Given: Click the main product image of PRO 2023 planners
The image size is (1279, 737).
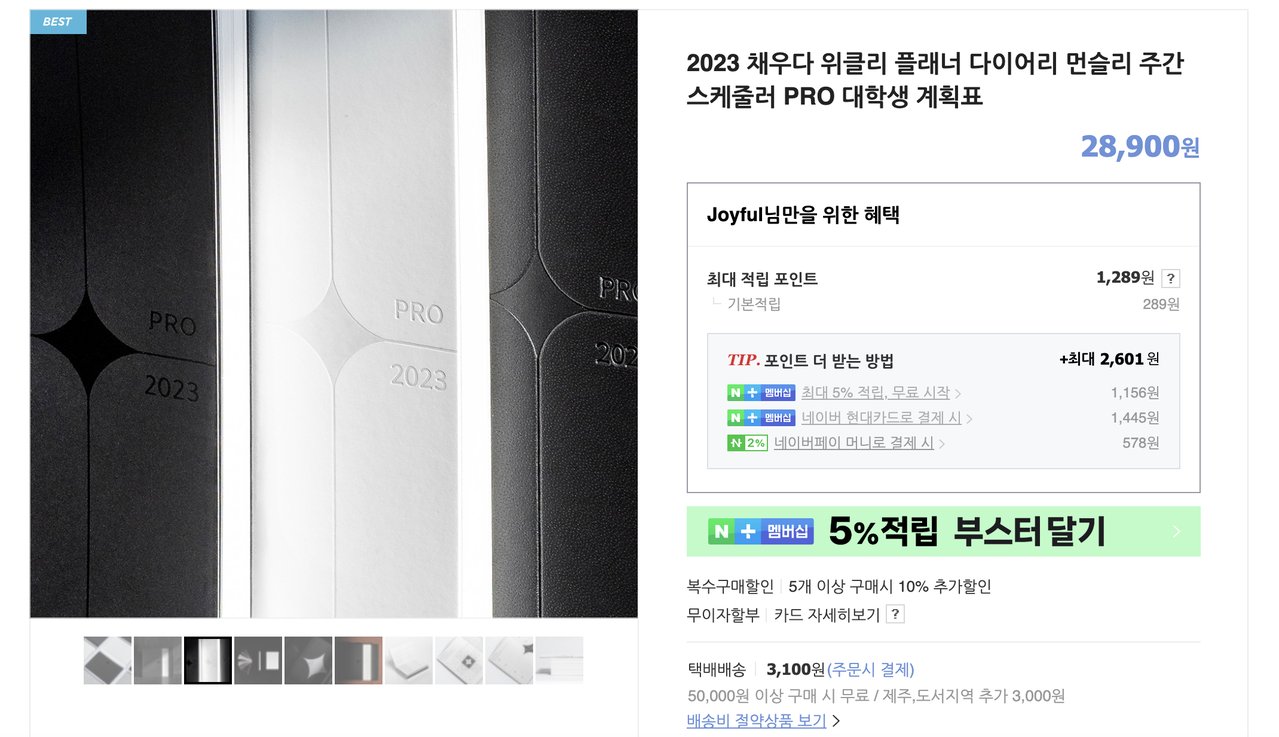Looking at the screenshot, I should [334, 314].
